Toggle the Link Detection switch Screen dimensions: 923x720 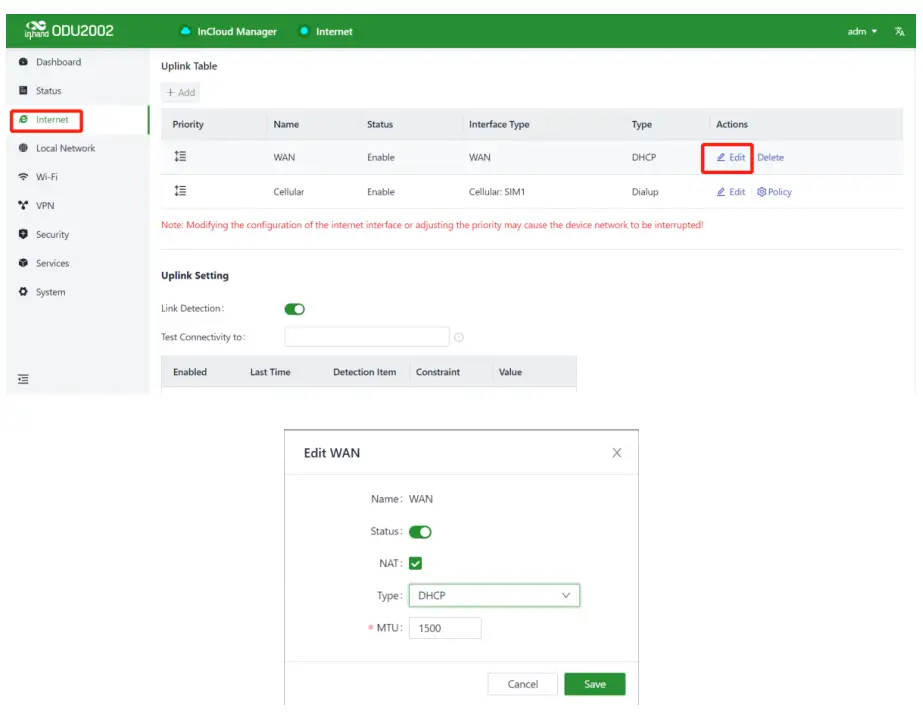point(295,309)
